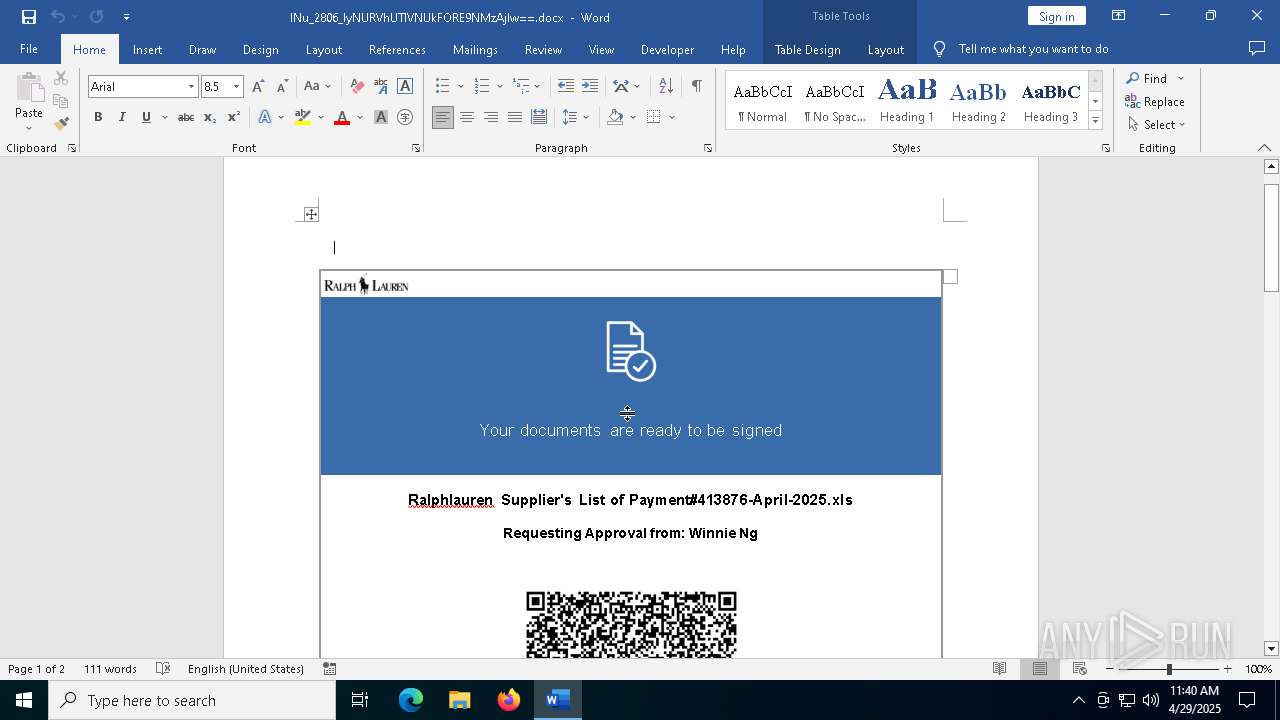
Task: Toggle underline formatting
Action: click(x=146, y=118)
